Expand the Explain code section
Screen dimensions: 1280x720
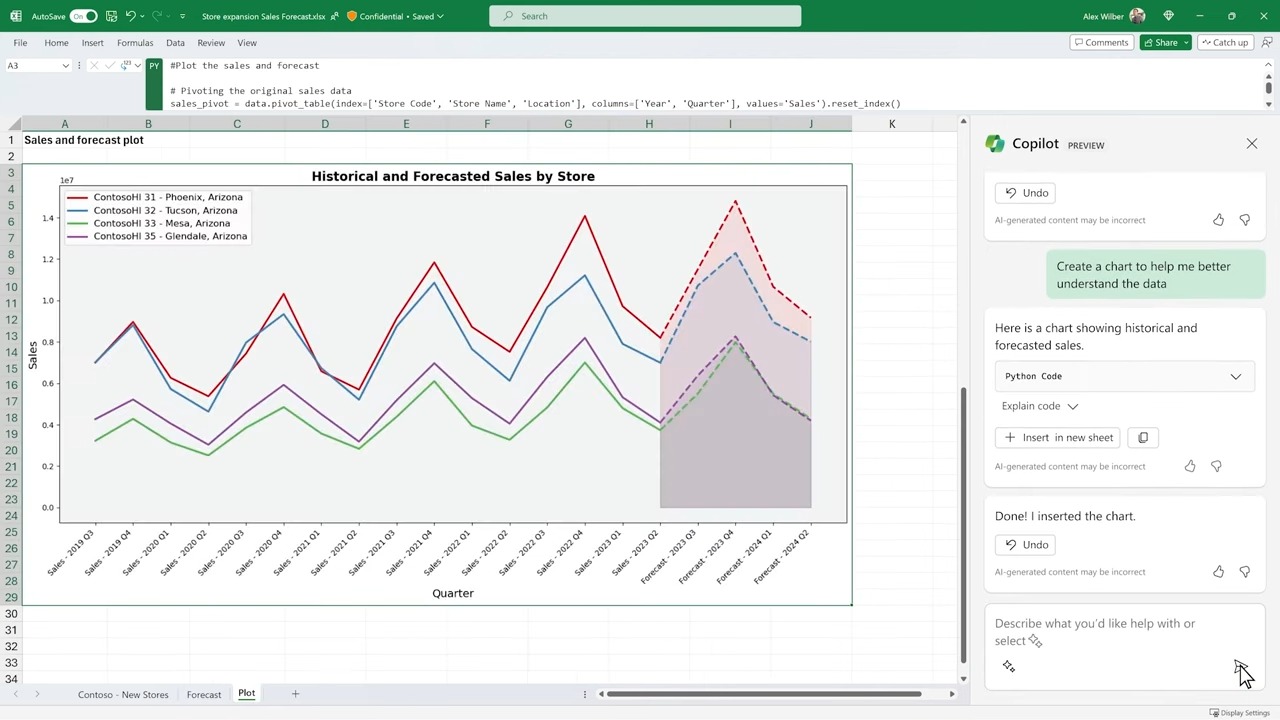tap(1040, 406)
